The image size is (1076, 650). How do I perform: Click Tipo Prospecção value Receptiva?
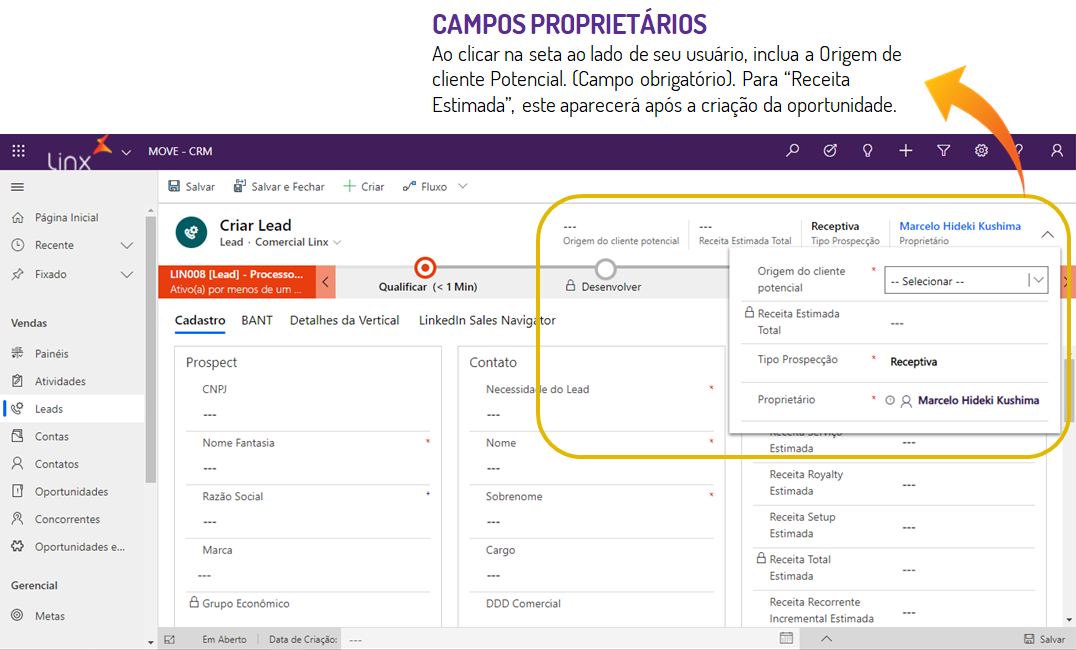click(x=913, y=362)
